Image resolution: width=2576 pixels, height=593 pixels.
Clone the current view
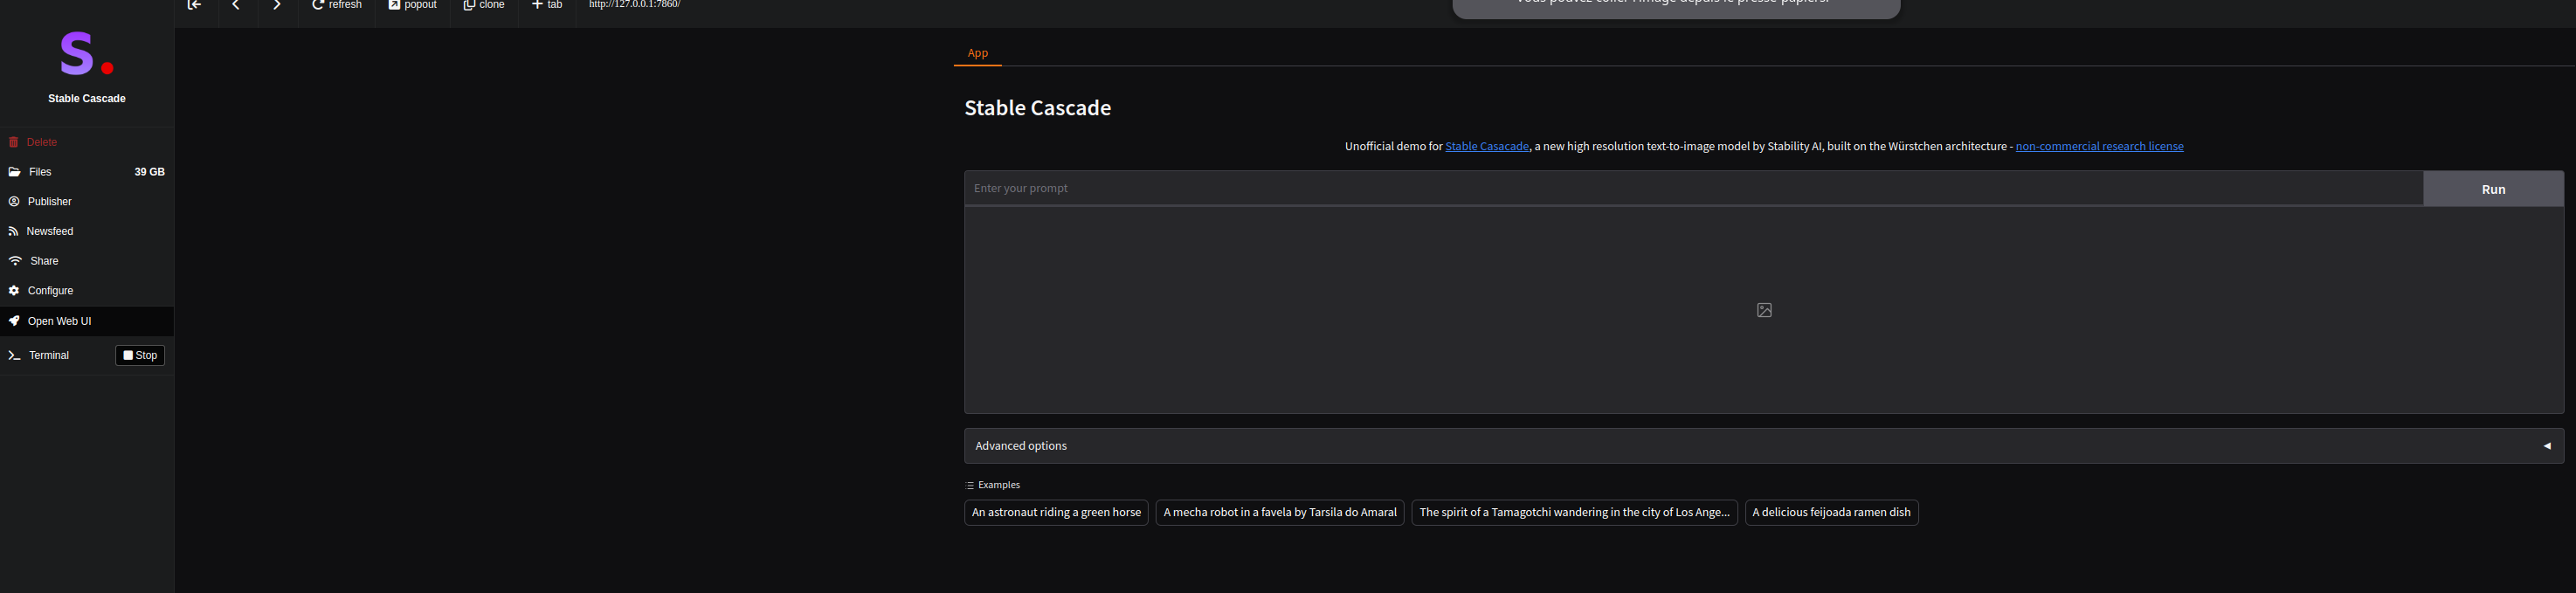pos(484,5)
